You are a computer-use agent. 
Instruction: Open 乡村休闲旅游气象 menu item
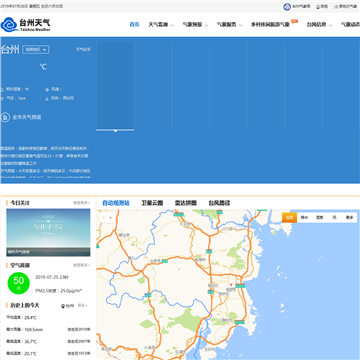coord(270,25)
